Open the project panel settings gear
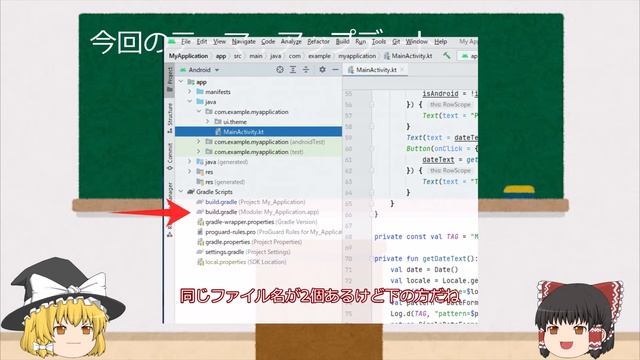The image size is (640, 360). [322, 70]
